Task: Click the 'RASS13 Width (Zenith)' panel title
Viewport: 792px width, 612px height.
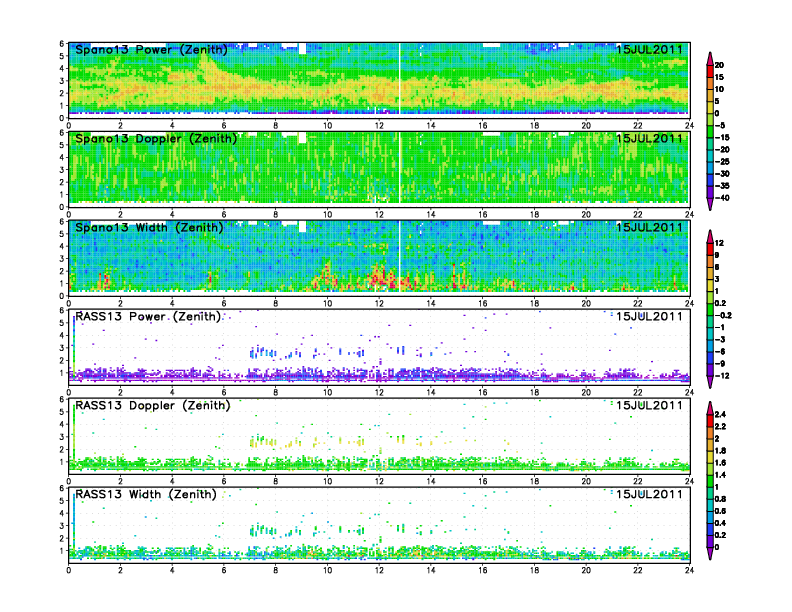Action: (146, 494)
